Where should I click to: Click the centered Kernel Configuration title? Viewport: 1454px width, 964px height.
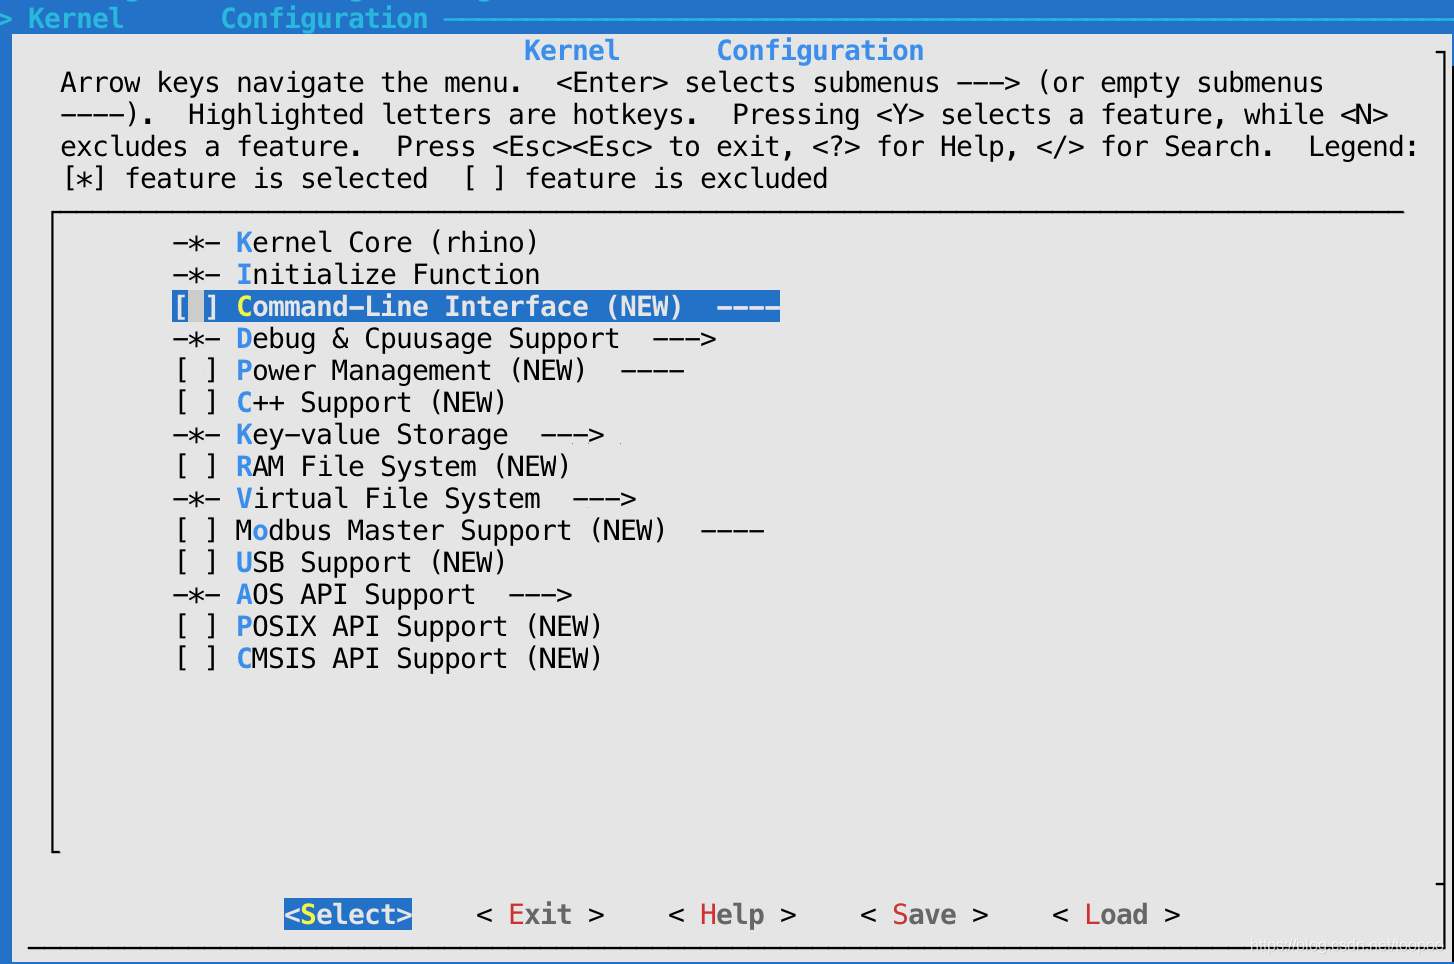[724, 51]
